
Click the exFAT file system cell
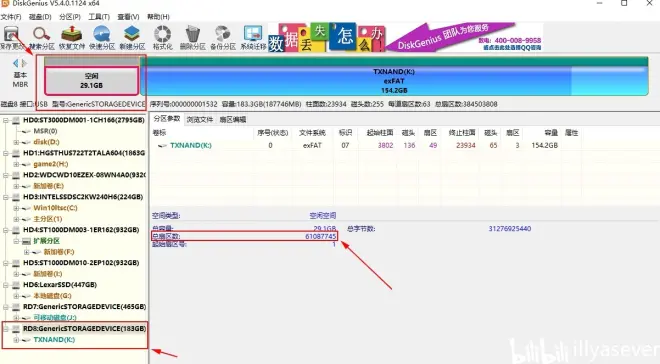(x=312, y=146)
